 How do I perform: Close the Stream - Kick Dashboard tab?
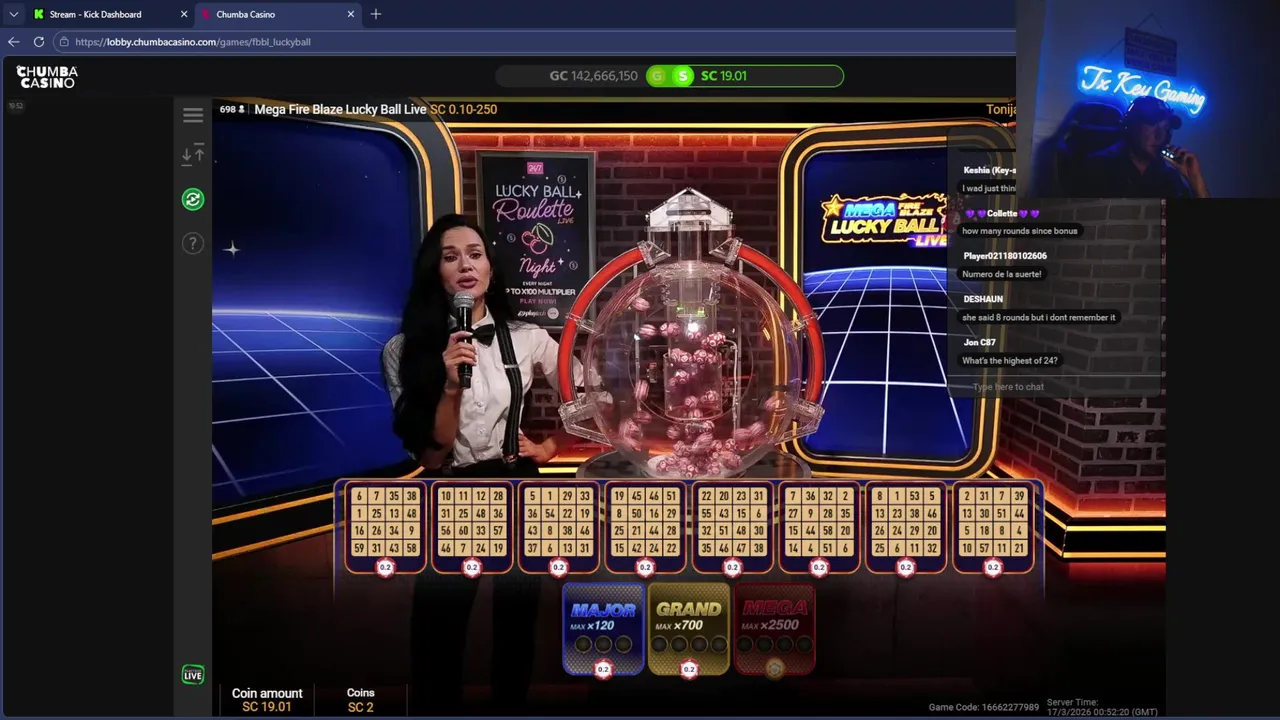(184, 14)
